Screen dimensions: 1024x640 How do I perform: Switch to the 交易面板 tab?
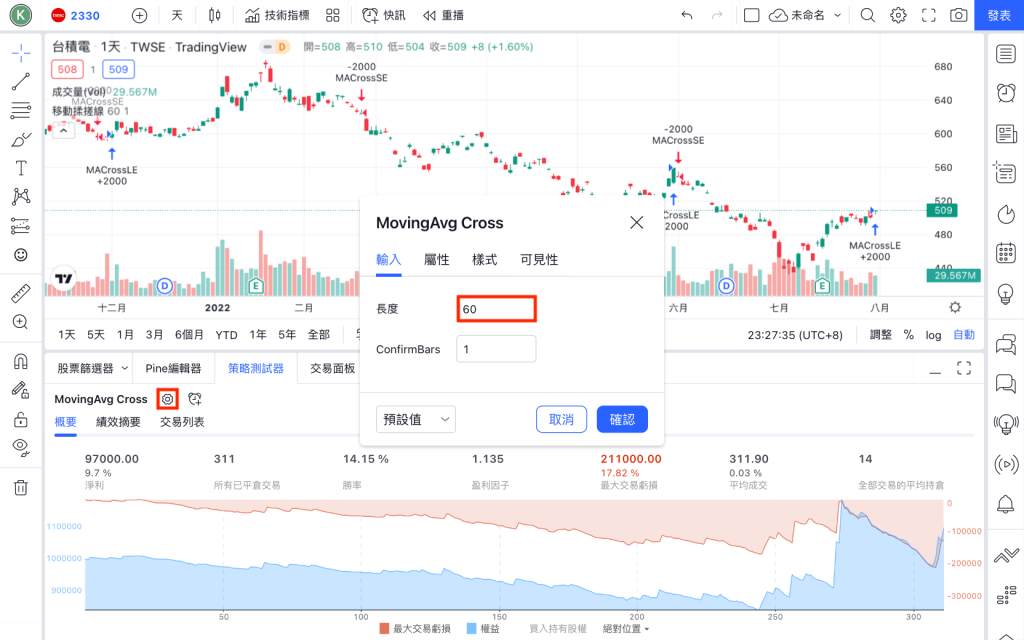(332, 368)
